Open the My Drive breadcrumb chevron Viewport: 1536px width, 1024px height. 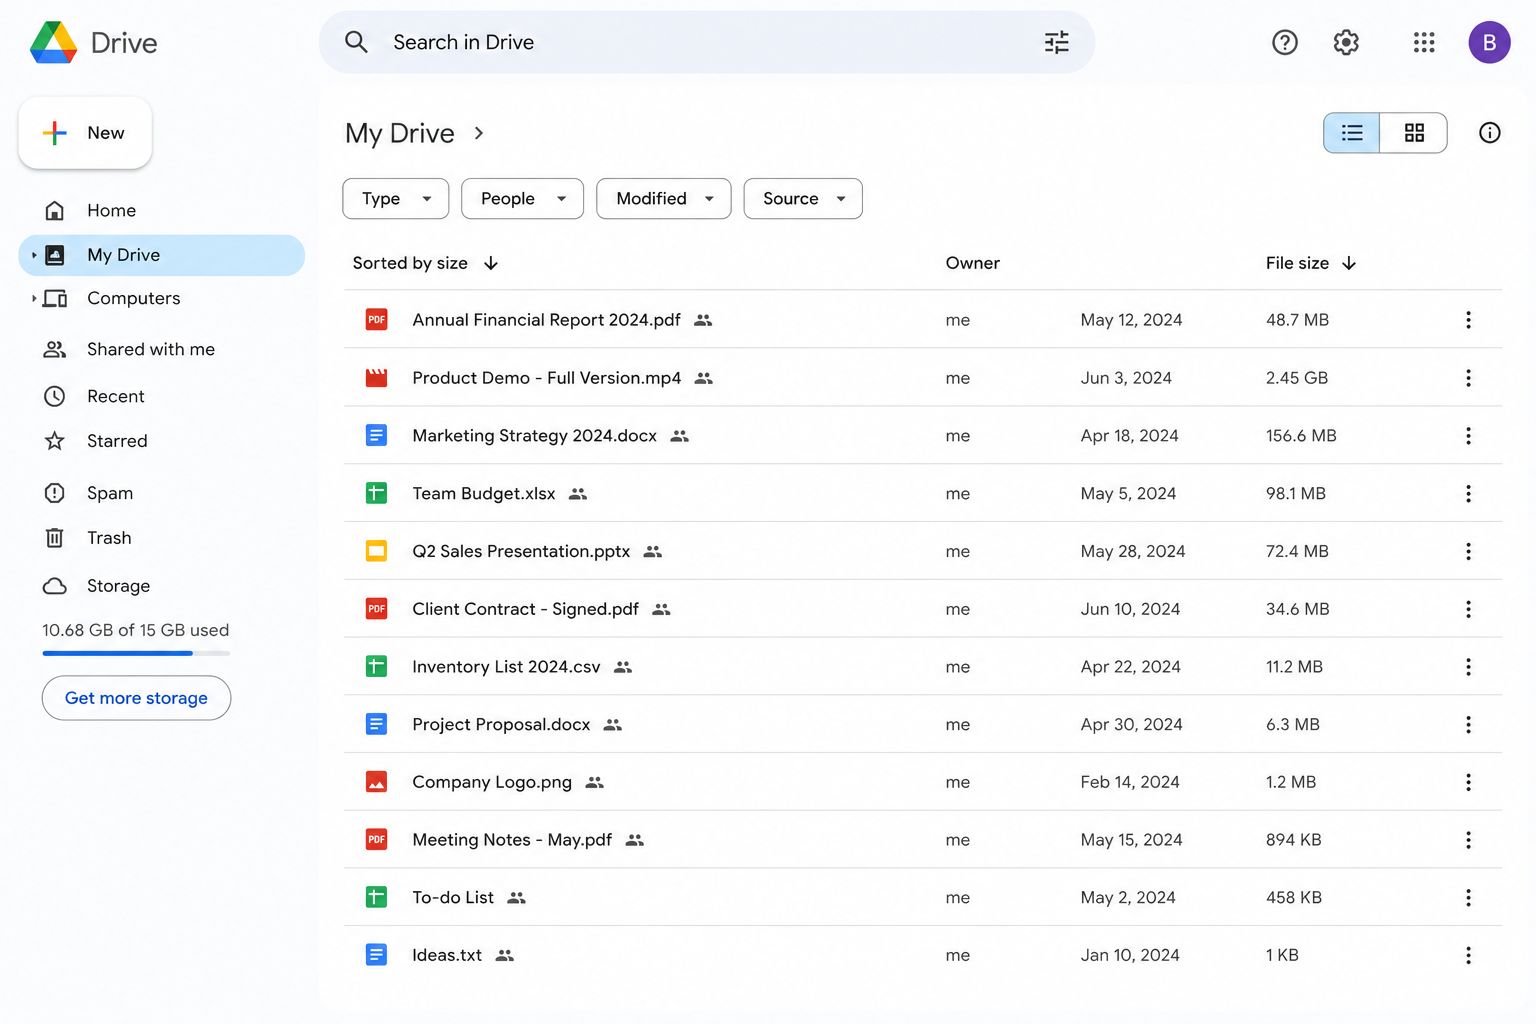pyautogui.click(x=479, y=133)
